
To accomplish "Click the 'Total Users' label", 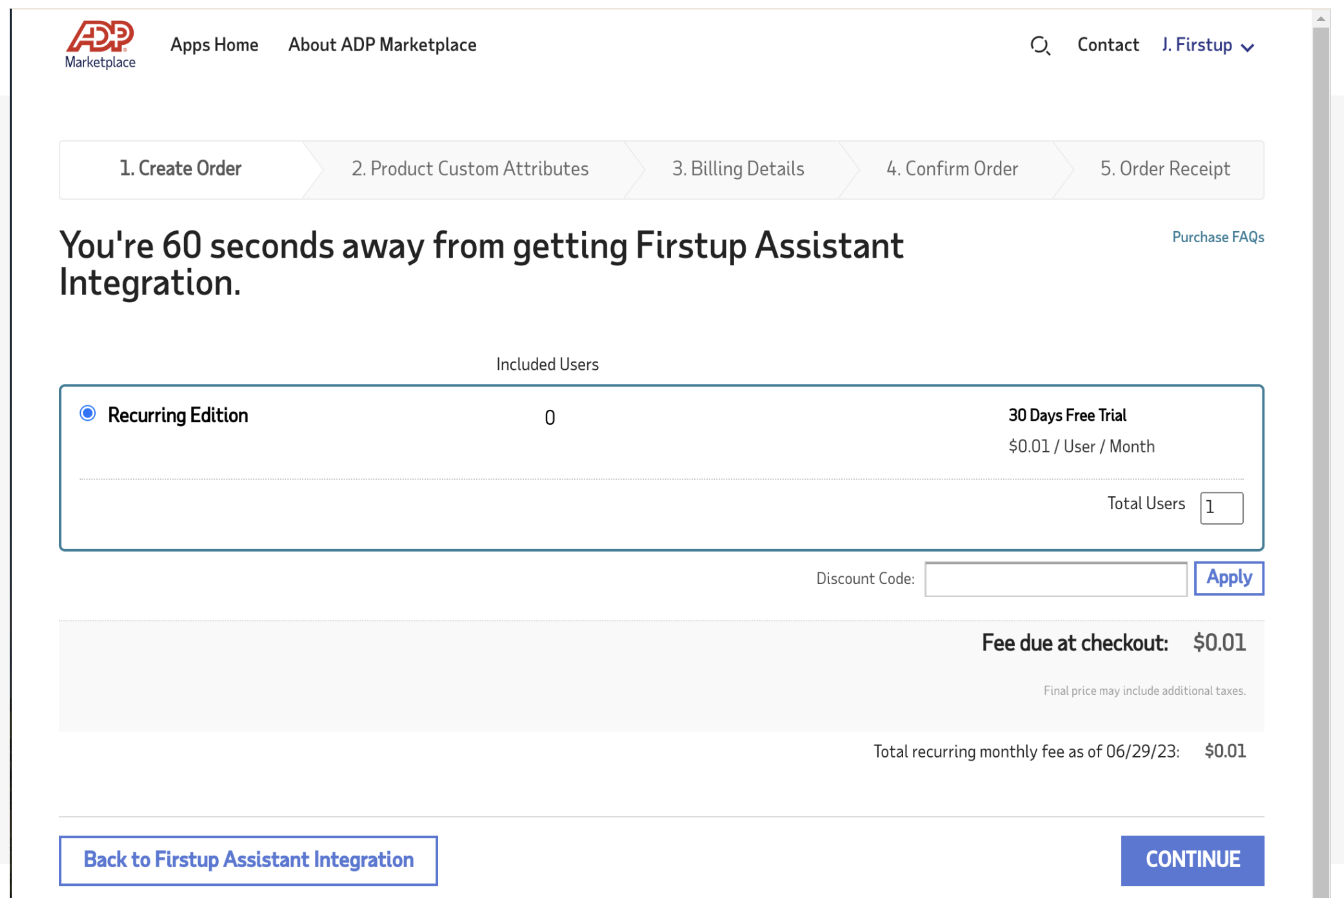I will tap(1146, 503).
